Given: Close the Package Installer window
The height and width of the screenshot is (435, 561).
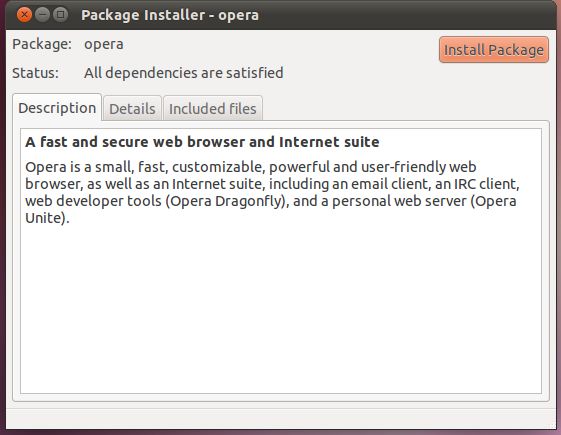Looking at the screenshot, I should (x=24, y=15).
